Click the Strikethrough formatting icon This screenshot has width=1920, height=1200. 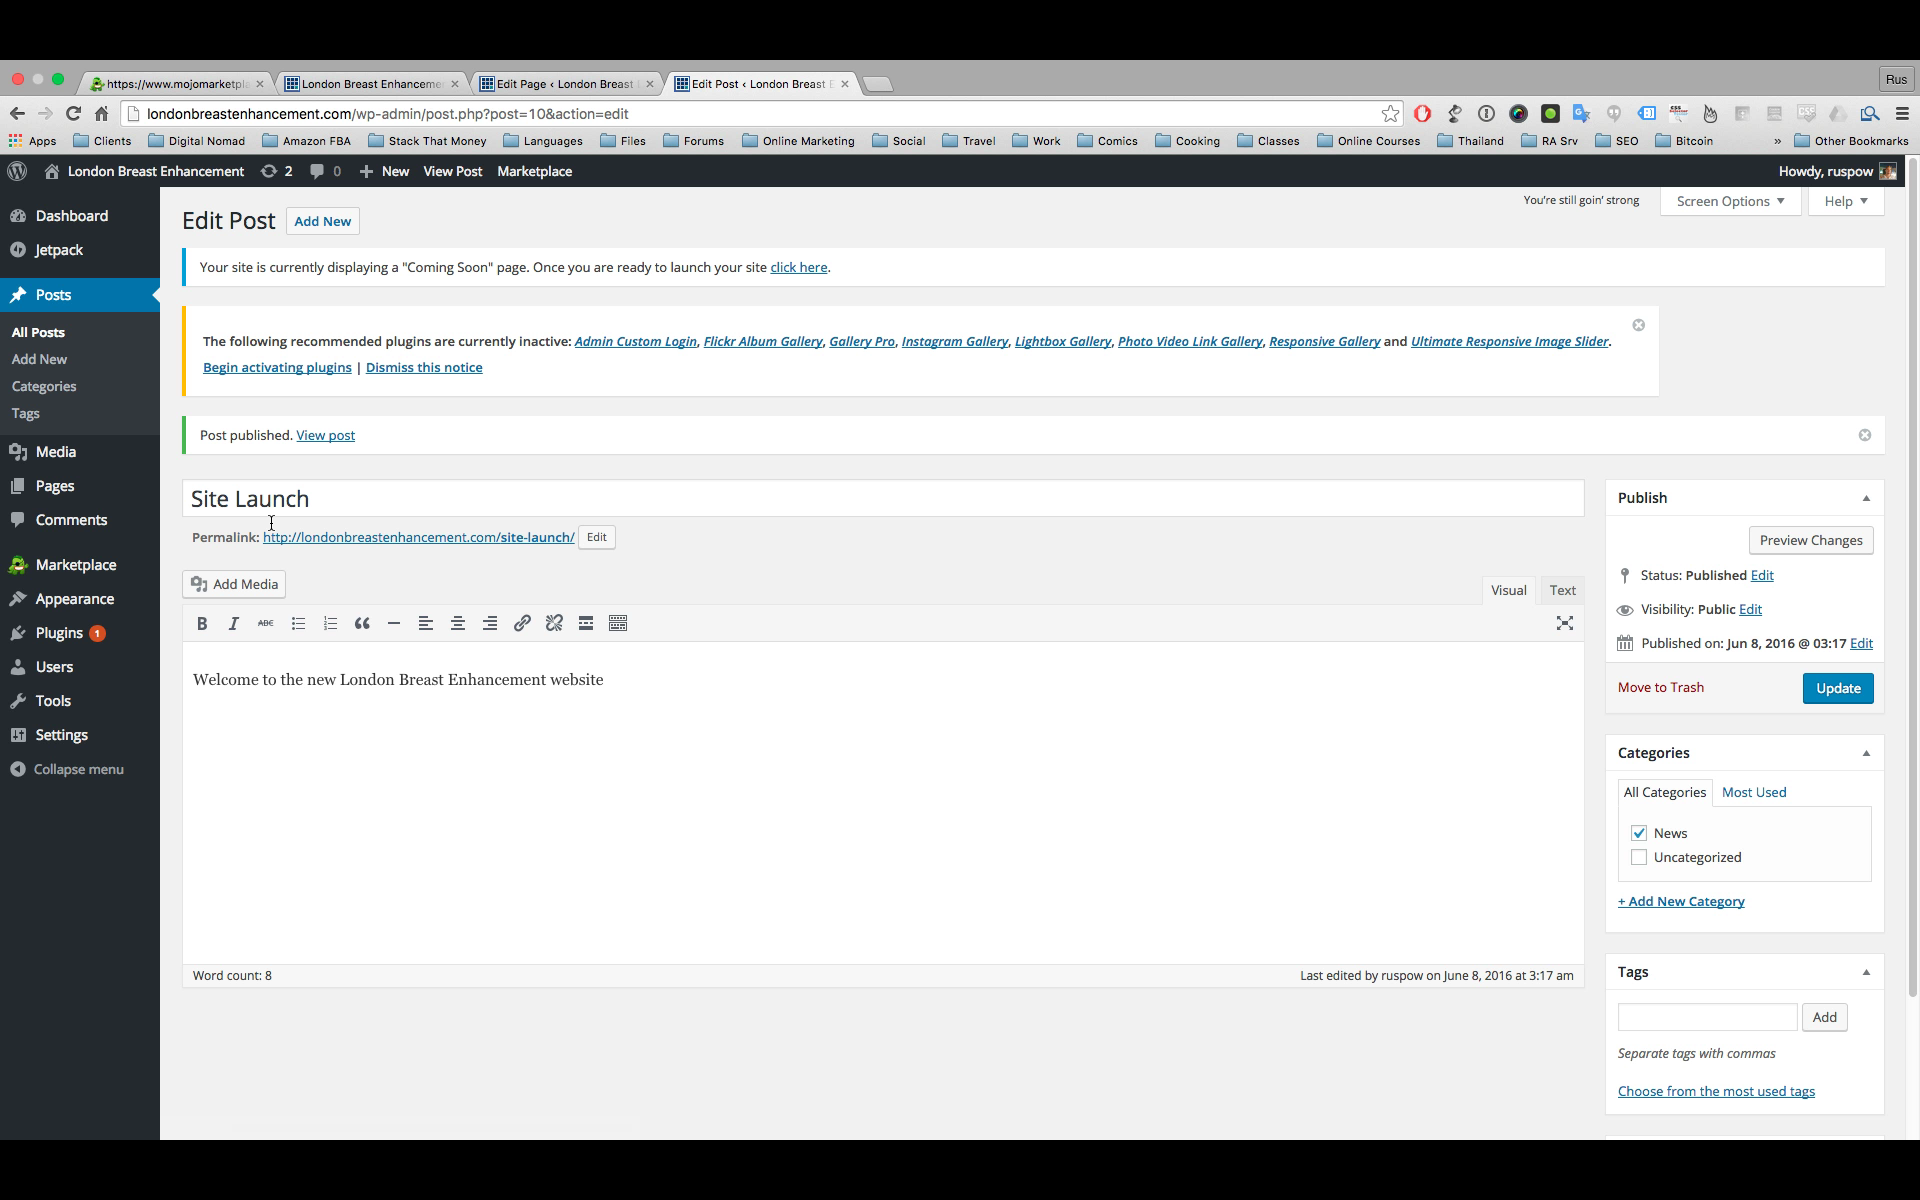[x=265, y=622]
